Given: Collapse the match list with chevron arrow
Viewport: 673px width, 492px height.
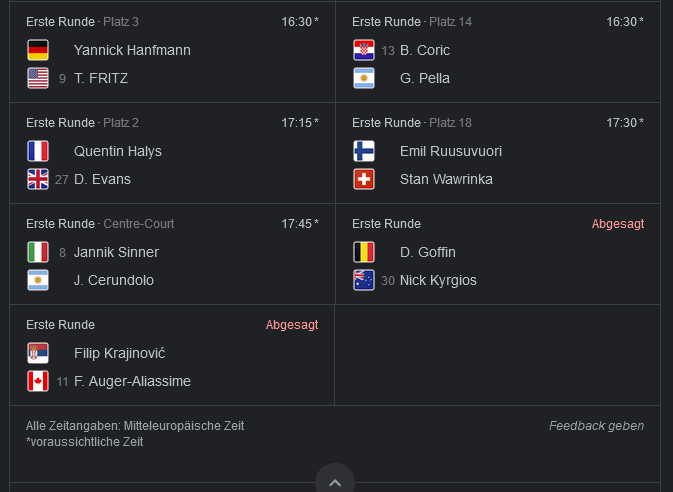Looking at the screenshot, I should coord(335,482).
